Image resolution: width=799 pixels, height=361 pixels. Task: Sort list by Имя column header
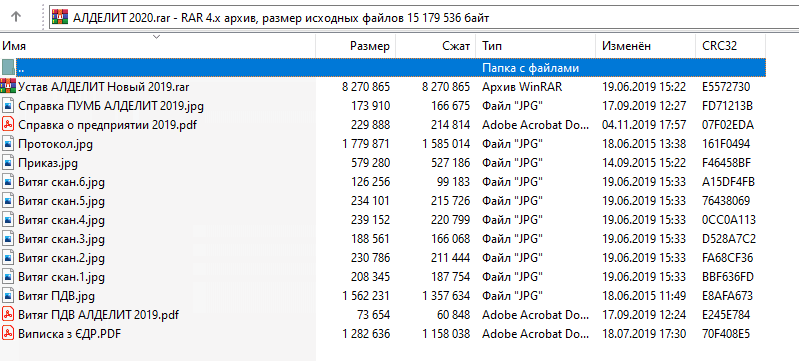158,46
